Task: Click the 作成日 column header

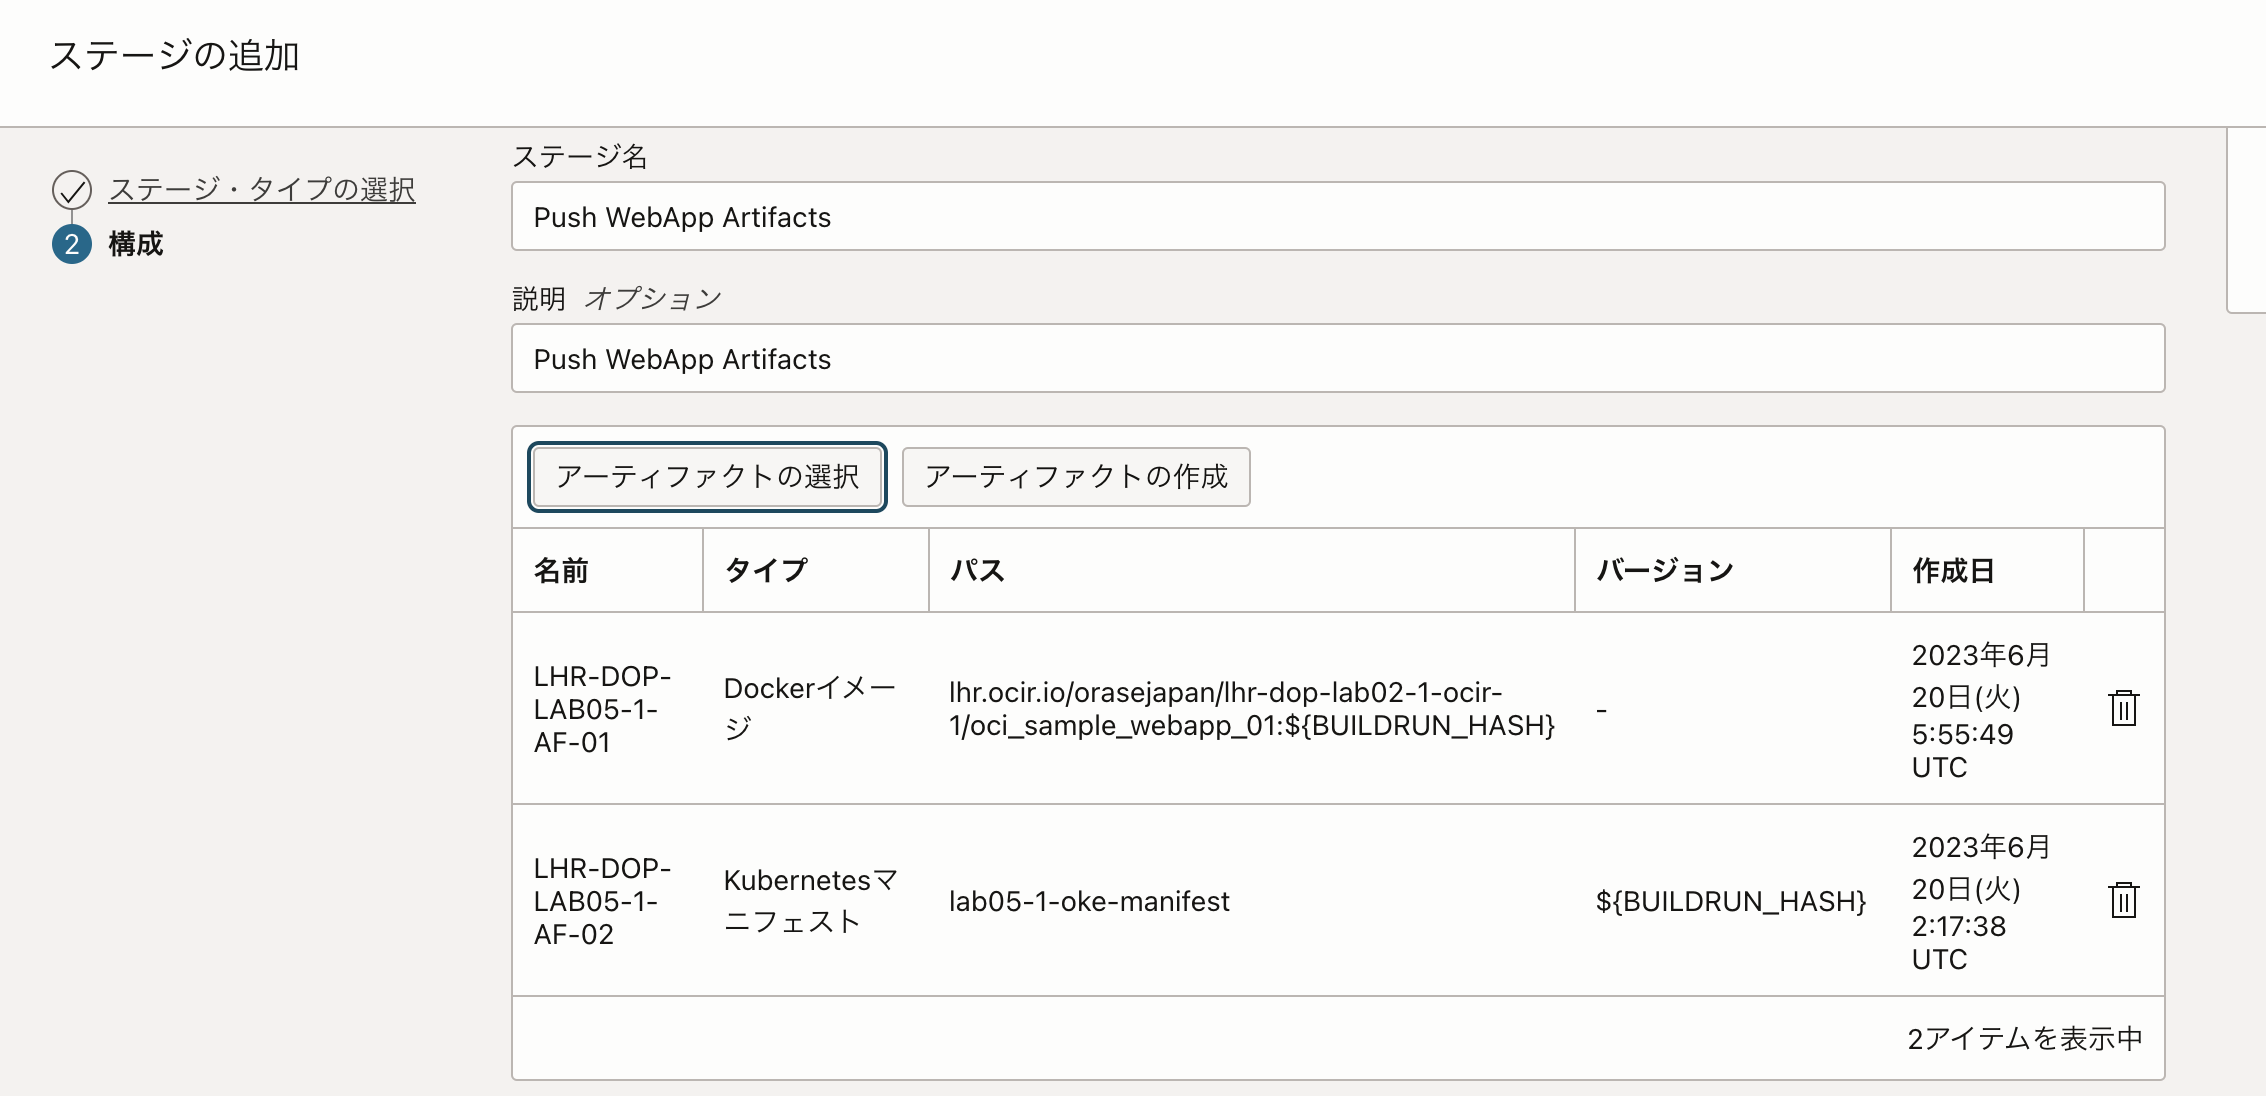Action: tap(1953, 571)
